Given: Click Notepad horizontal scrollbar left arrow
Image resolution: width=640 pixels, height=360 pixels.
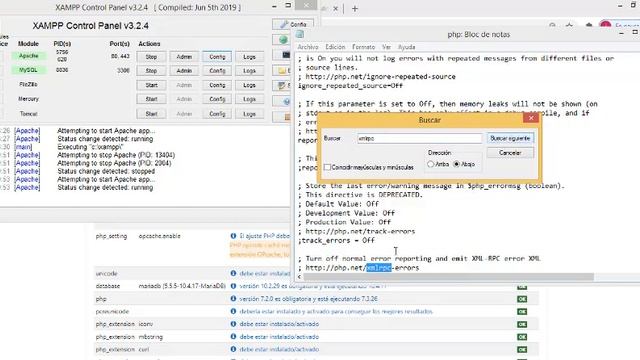Looking at the screenshot, I should [300, 277].
